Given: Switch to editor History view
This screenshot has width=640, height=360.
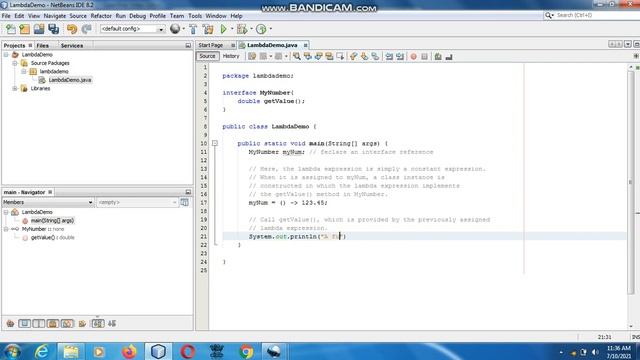Looking at the screenshot, I should click(x=231, y=56).
